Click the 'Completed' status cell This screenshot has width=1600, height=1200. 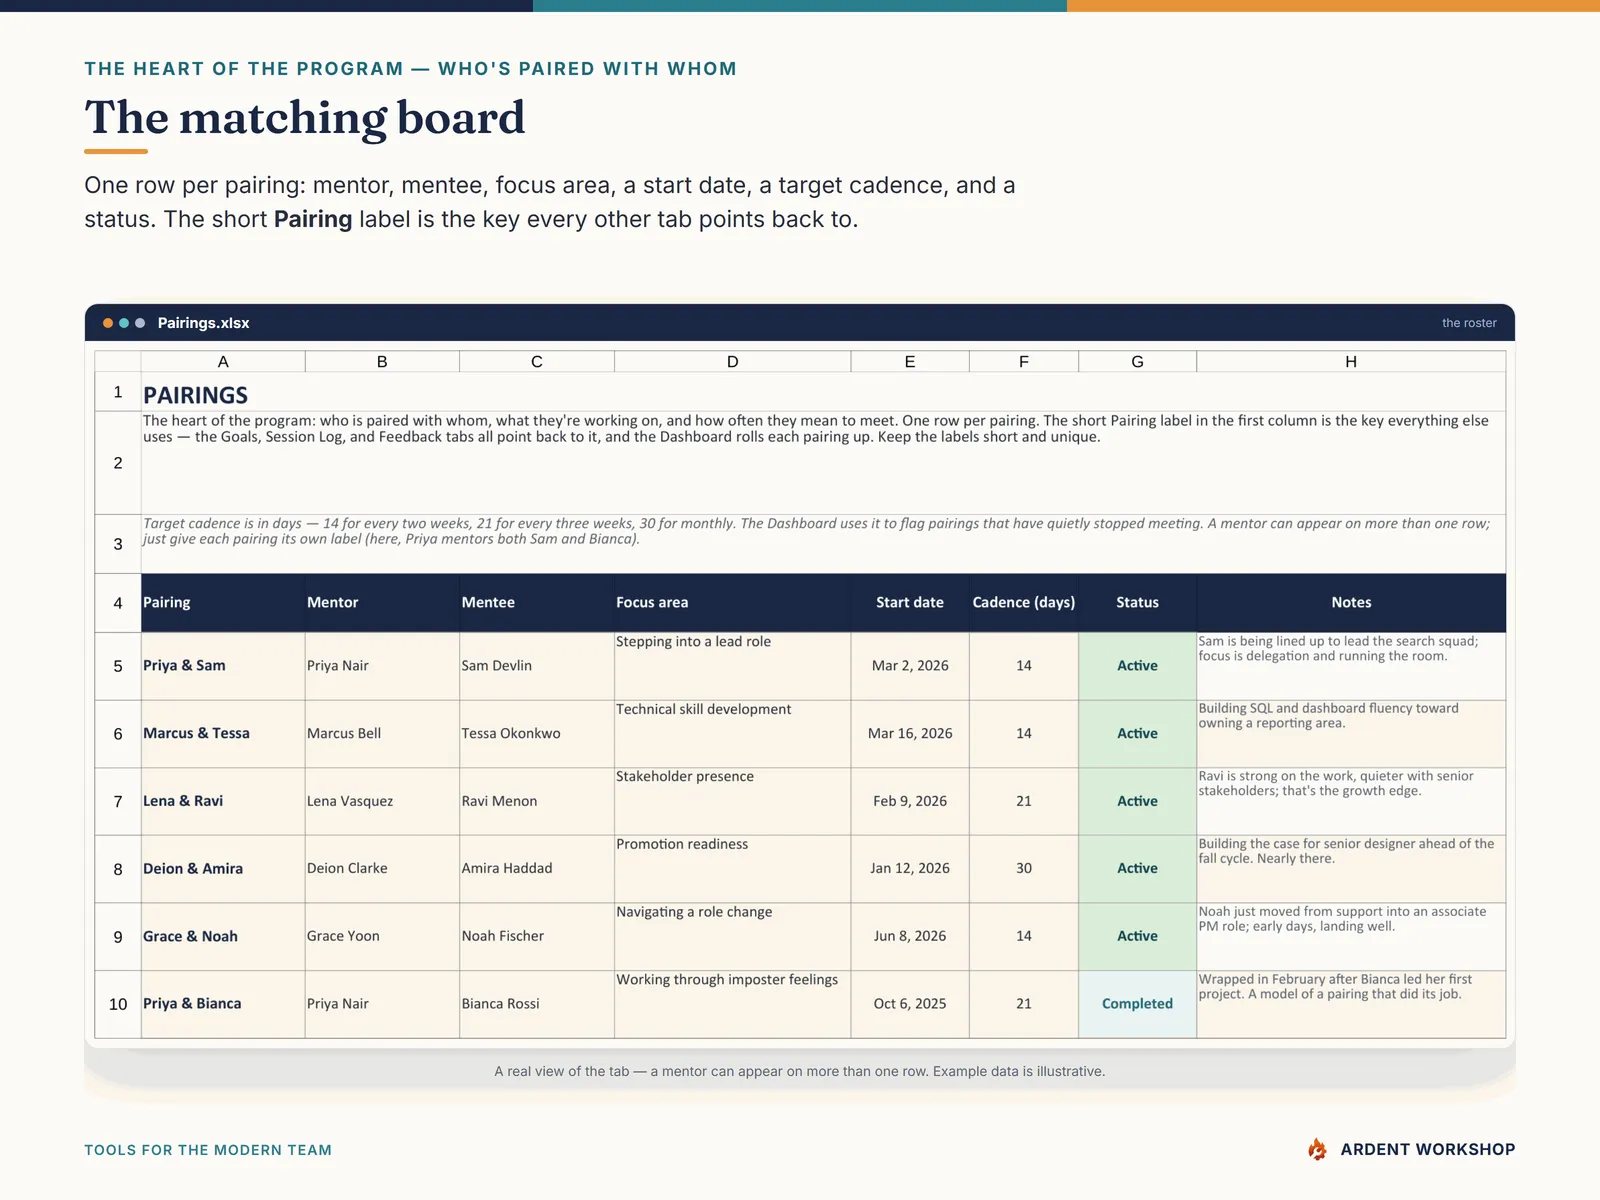coord(1138,1004)
